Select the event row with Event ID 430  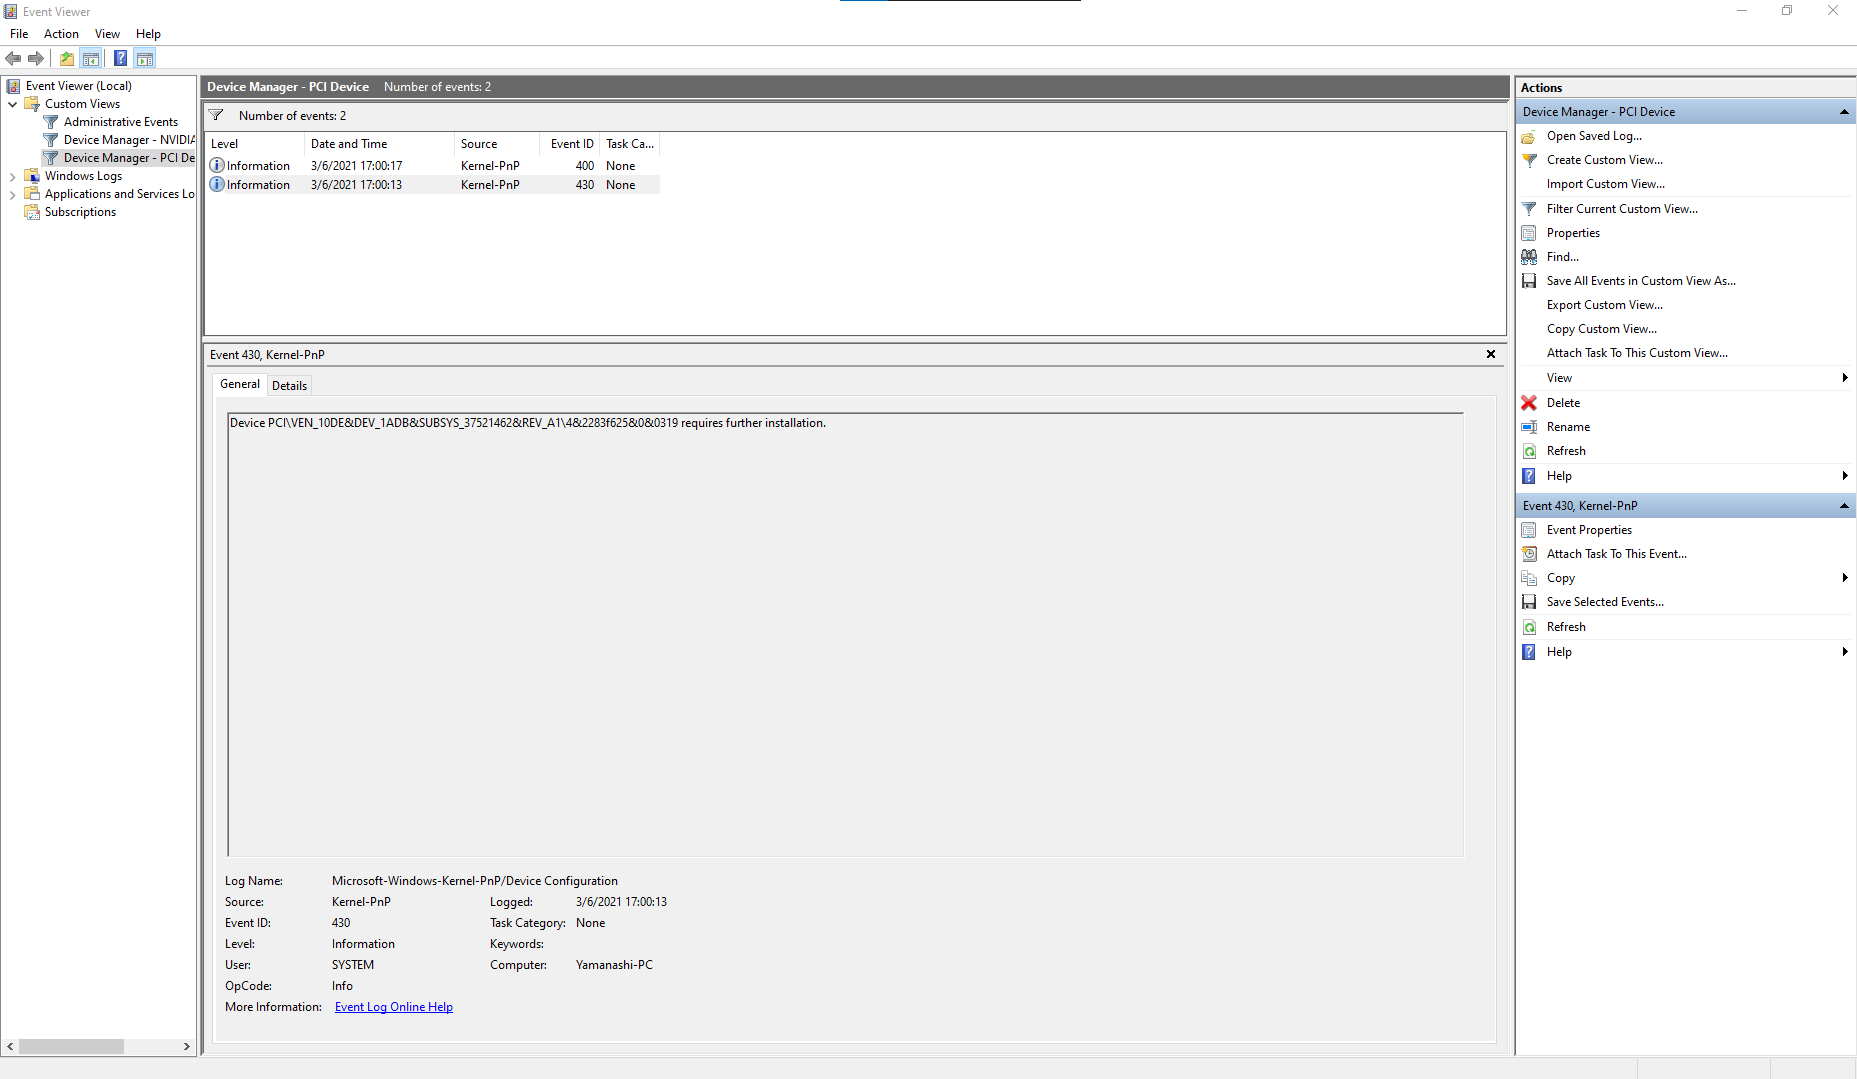[432, 185]
